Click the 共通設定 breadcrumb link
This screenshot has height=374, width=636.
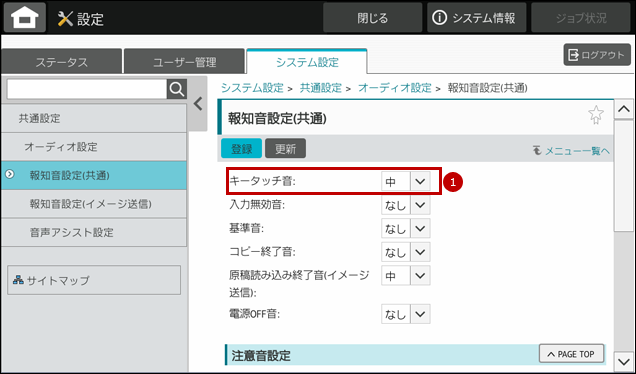click(320, 88)
